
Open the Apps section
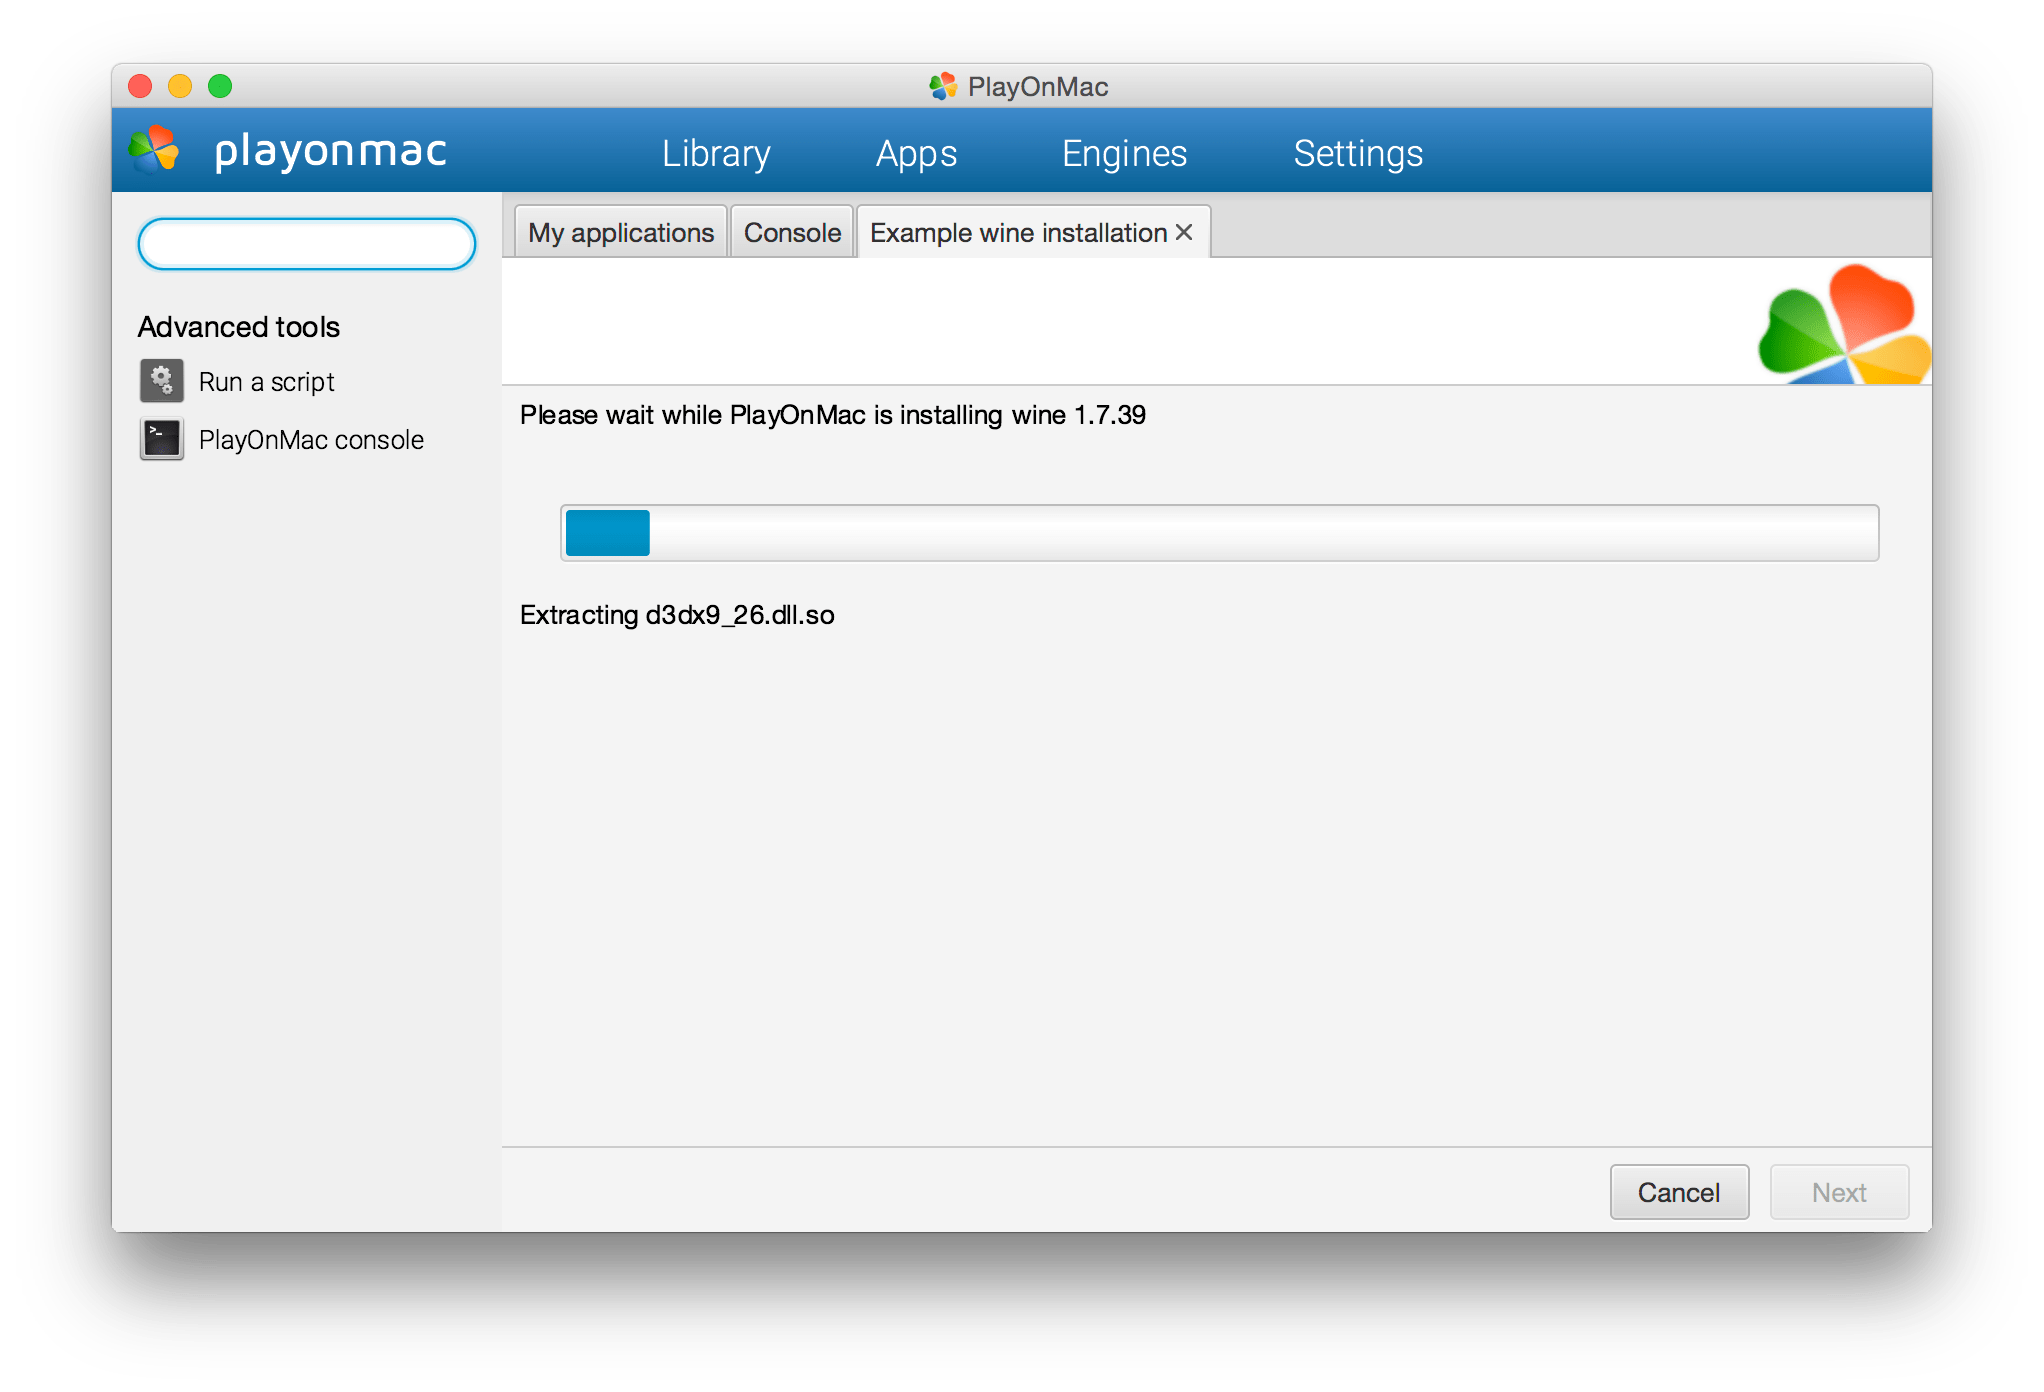pyautogui.click(x=916, y=153)
